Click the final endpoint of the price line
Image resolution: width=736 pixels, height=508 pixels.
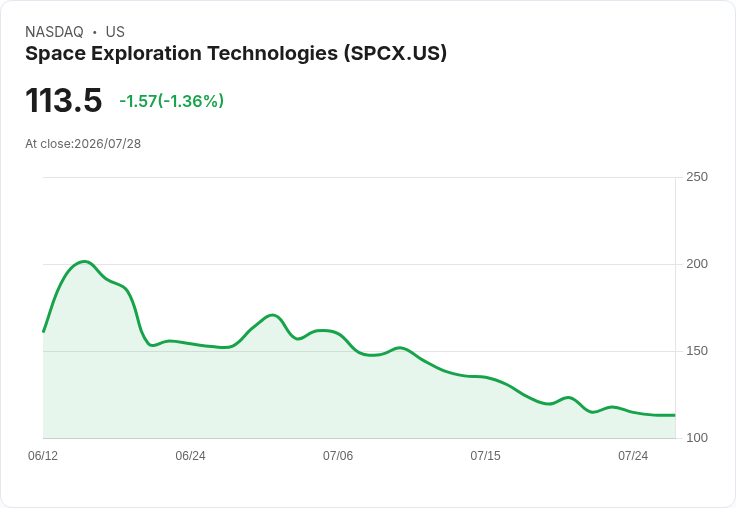(675, 415)
